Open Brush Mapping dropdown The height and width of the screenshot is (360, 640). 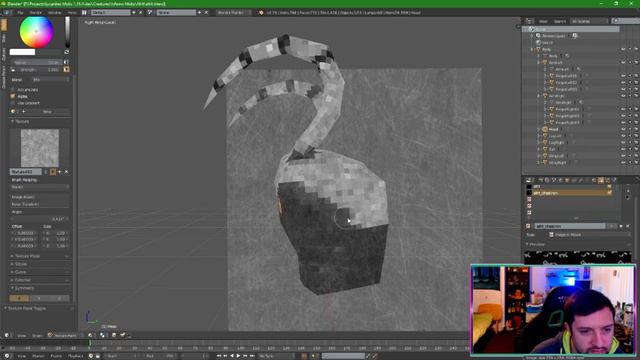click(40, 187)
